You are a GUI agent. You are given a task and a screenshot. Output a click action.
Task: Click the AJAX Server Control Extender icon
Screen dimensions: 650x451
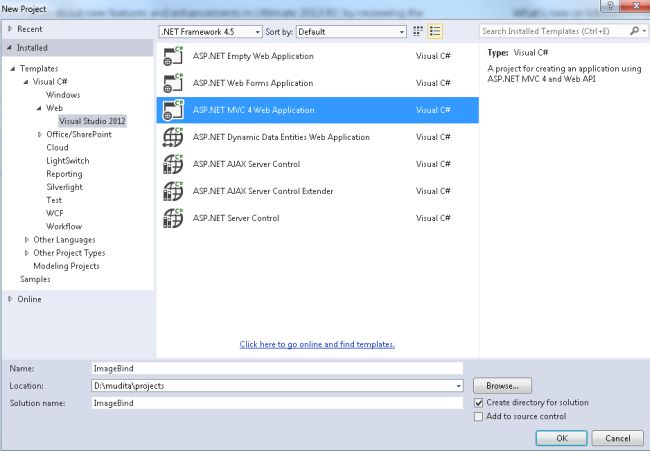click(x=173, y=191)
